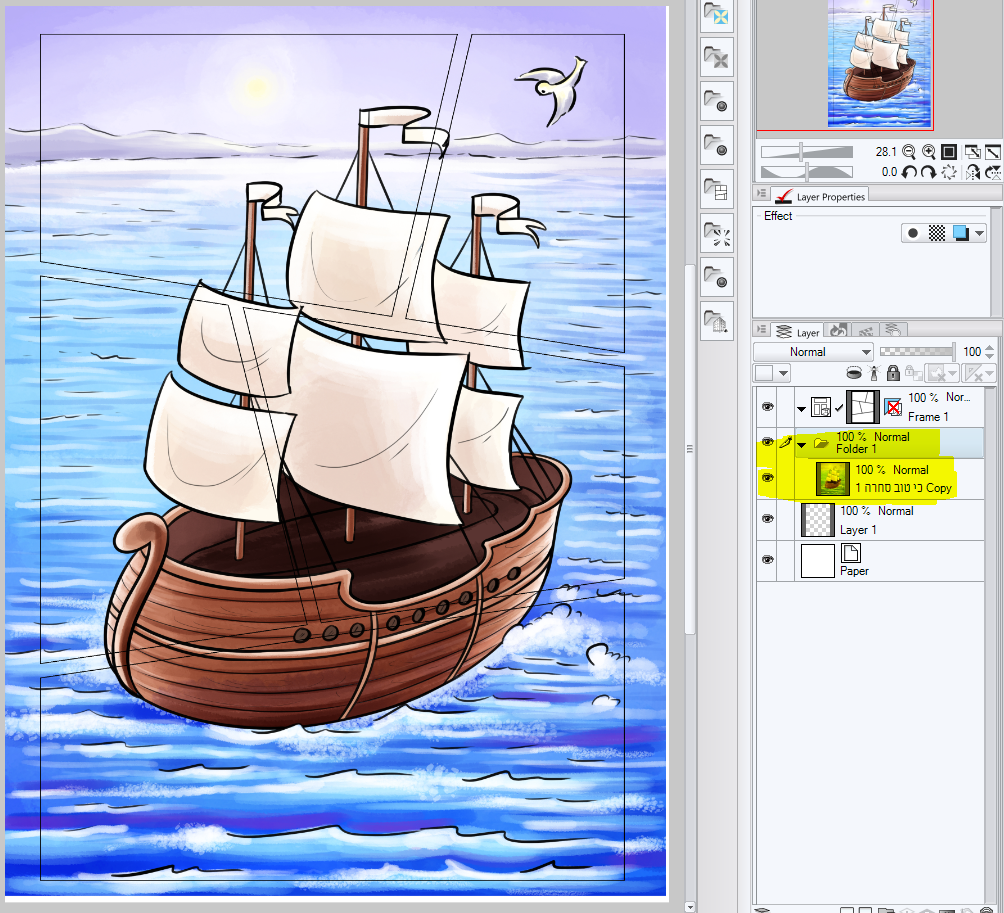Hide the Layer 1 layer
Viewport: 1004px width, 913px height.
tap(766, 518)
